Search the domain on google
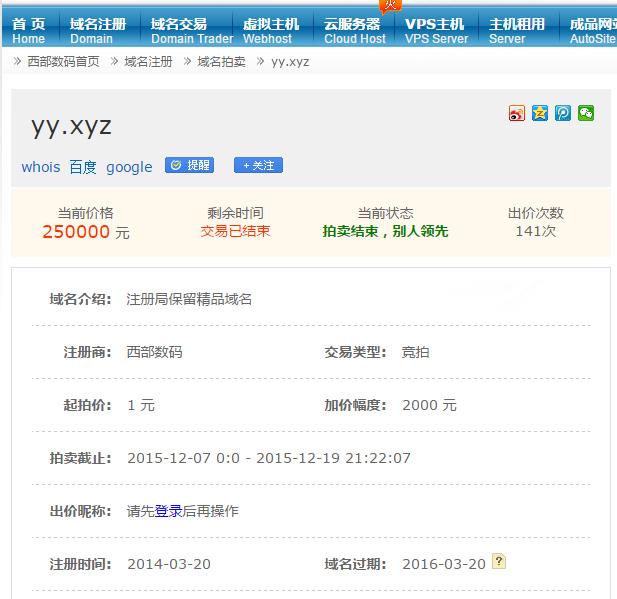Screen dimensions: 617x599 coord(129,168)
